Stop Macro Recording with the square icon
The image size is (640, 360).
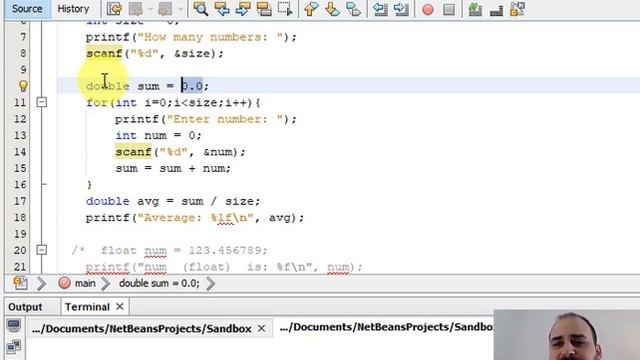click(x=449, y=9)
